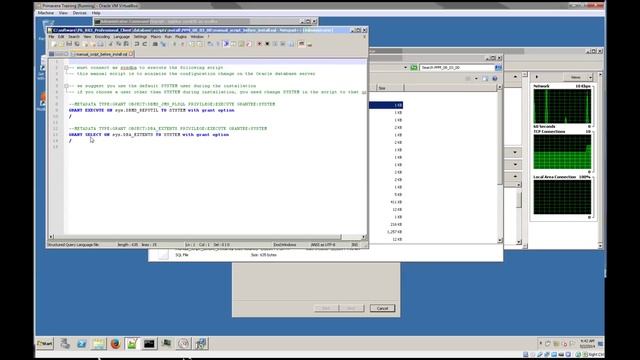Click the green refresh button beside Explorer address bar
This screenshot has height=360, width=640.
coord(414,67)
